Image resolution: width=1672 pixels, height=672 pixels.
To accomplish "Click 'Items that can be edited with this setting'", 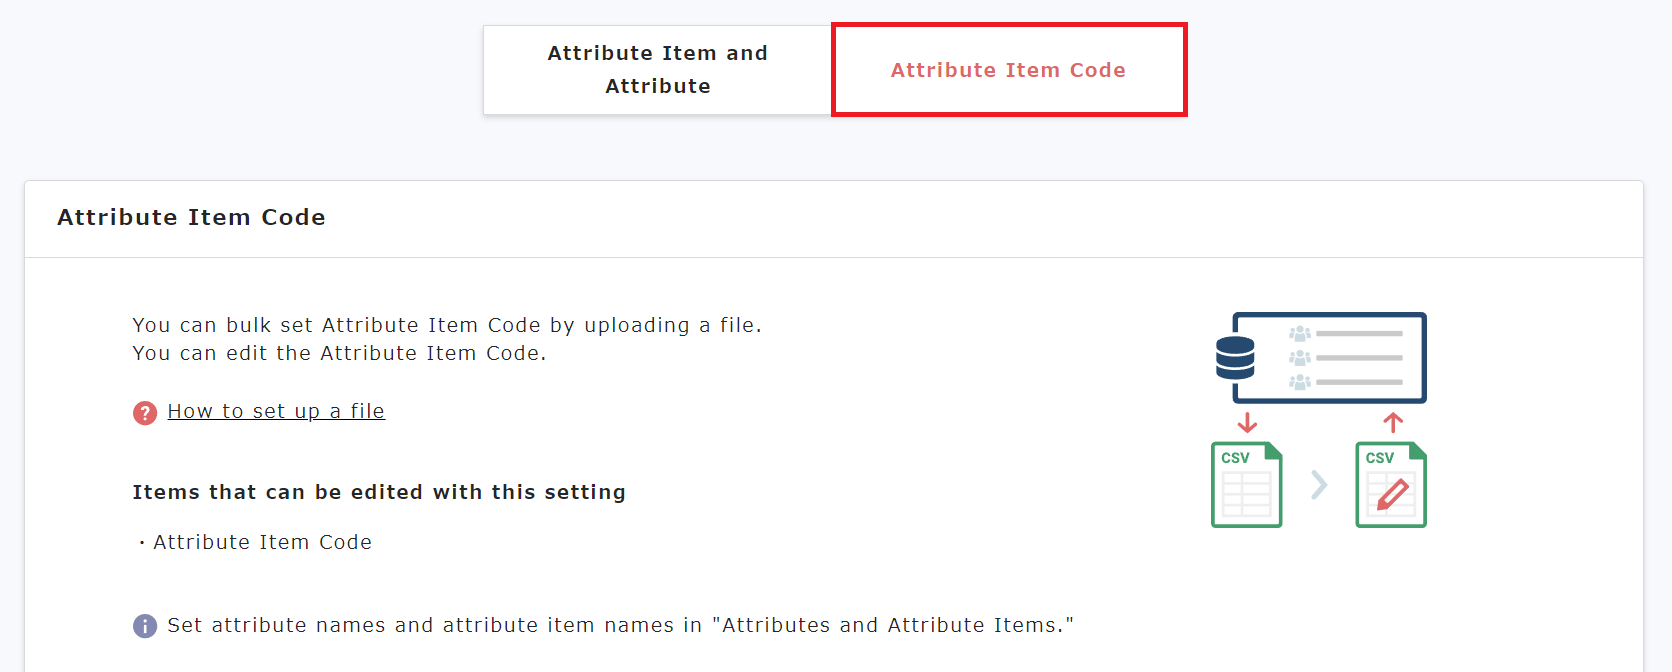I will point(379,492).
